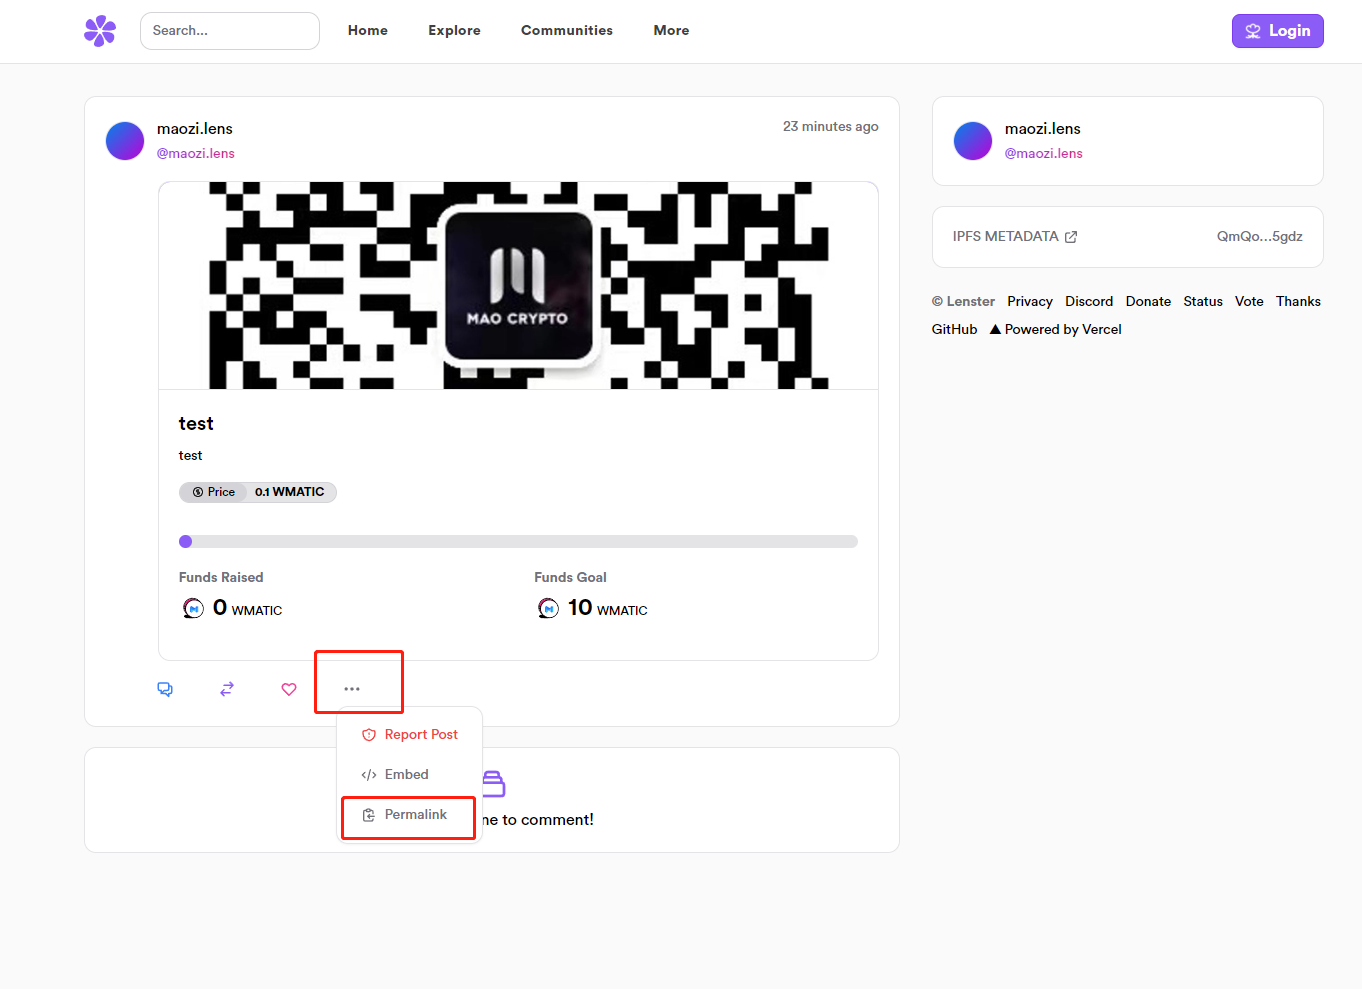Click the mirror repost icon
The height and width of the screenshot is (989, 1362).
pyautogui.click(x=227, y=689)
